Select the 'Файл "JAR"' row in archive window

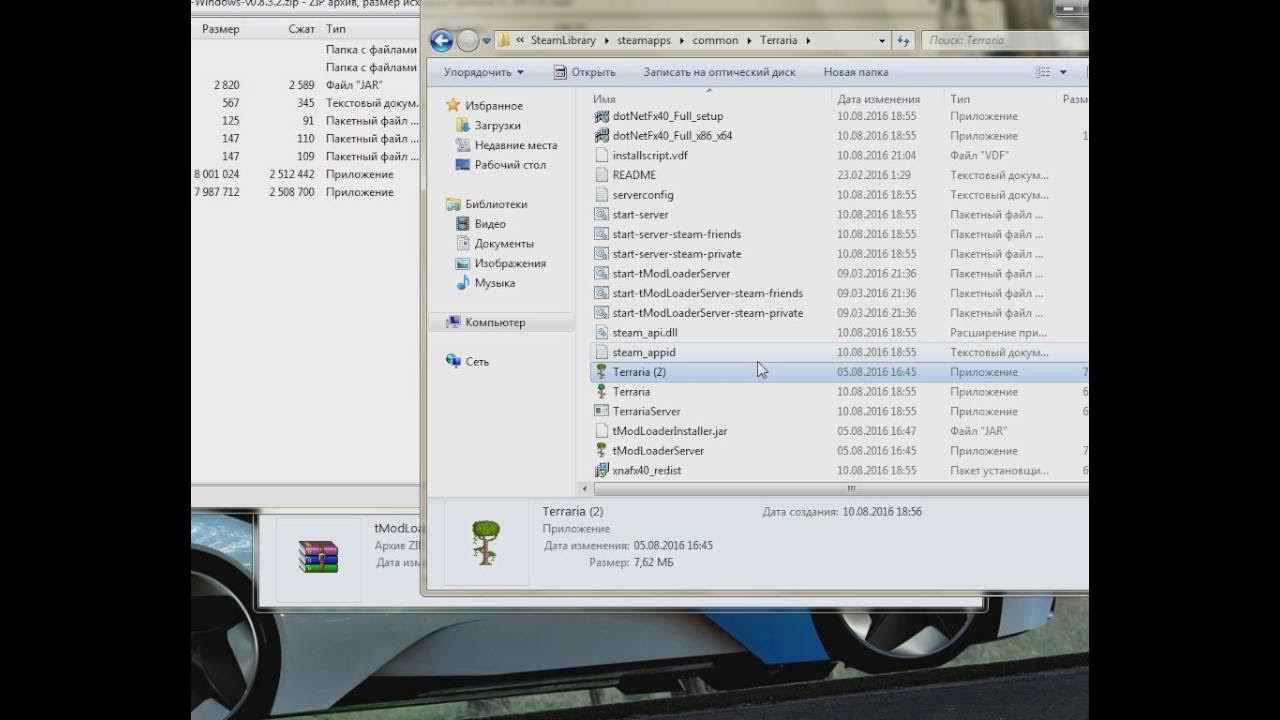pyautogui.click(x=305, y=85)
